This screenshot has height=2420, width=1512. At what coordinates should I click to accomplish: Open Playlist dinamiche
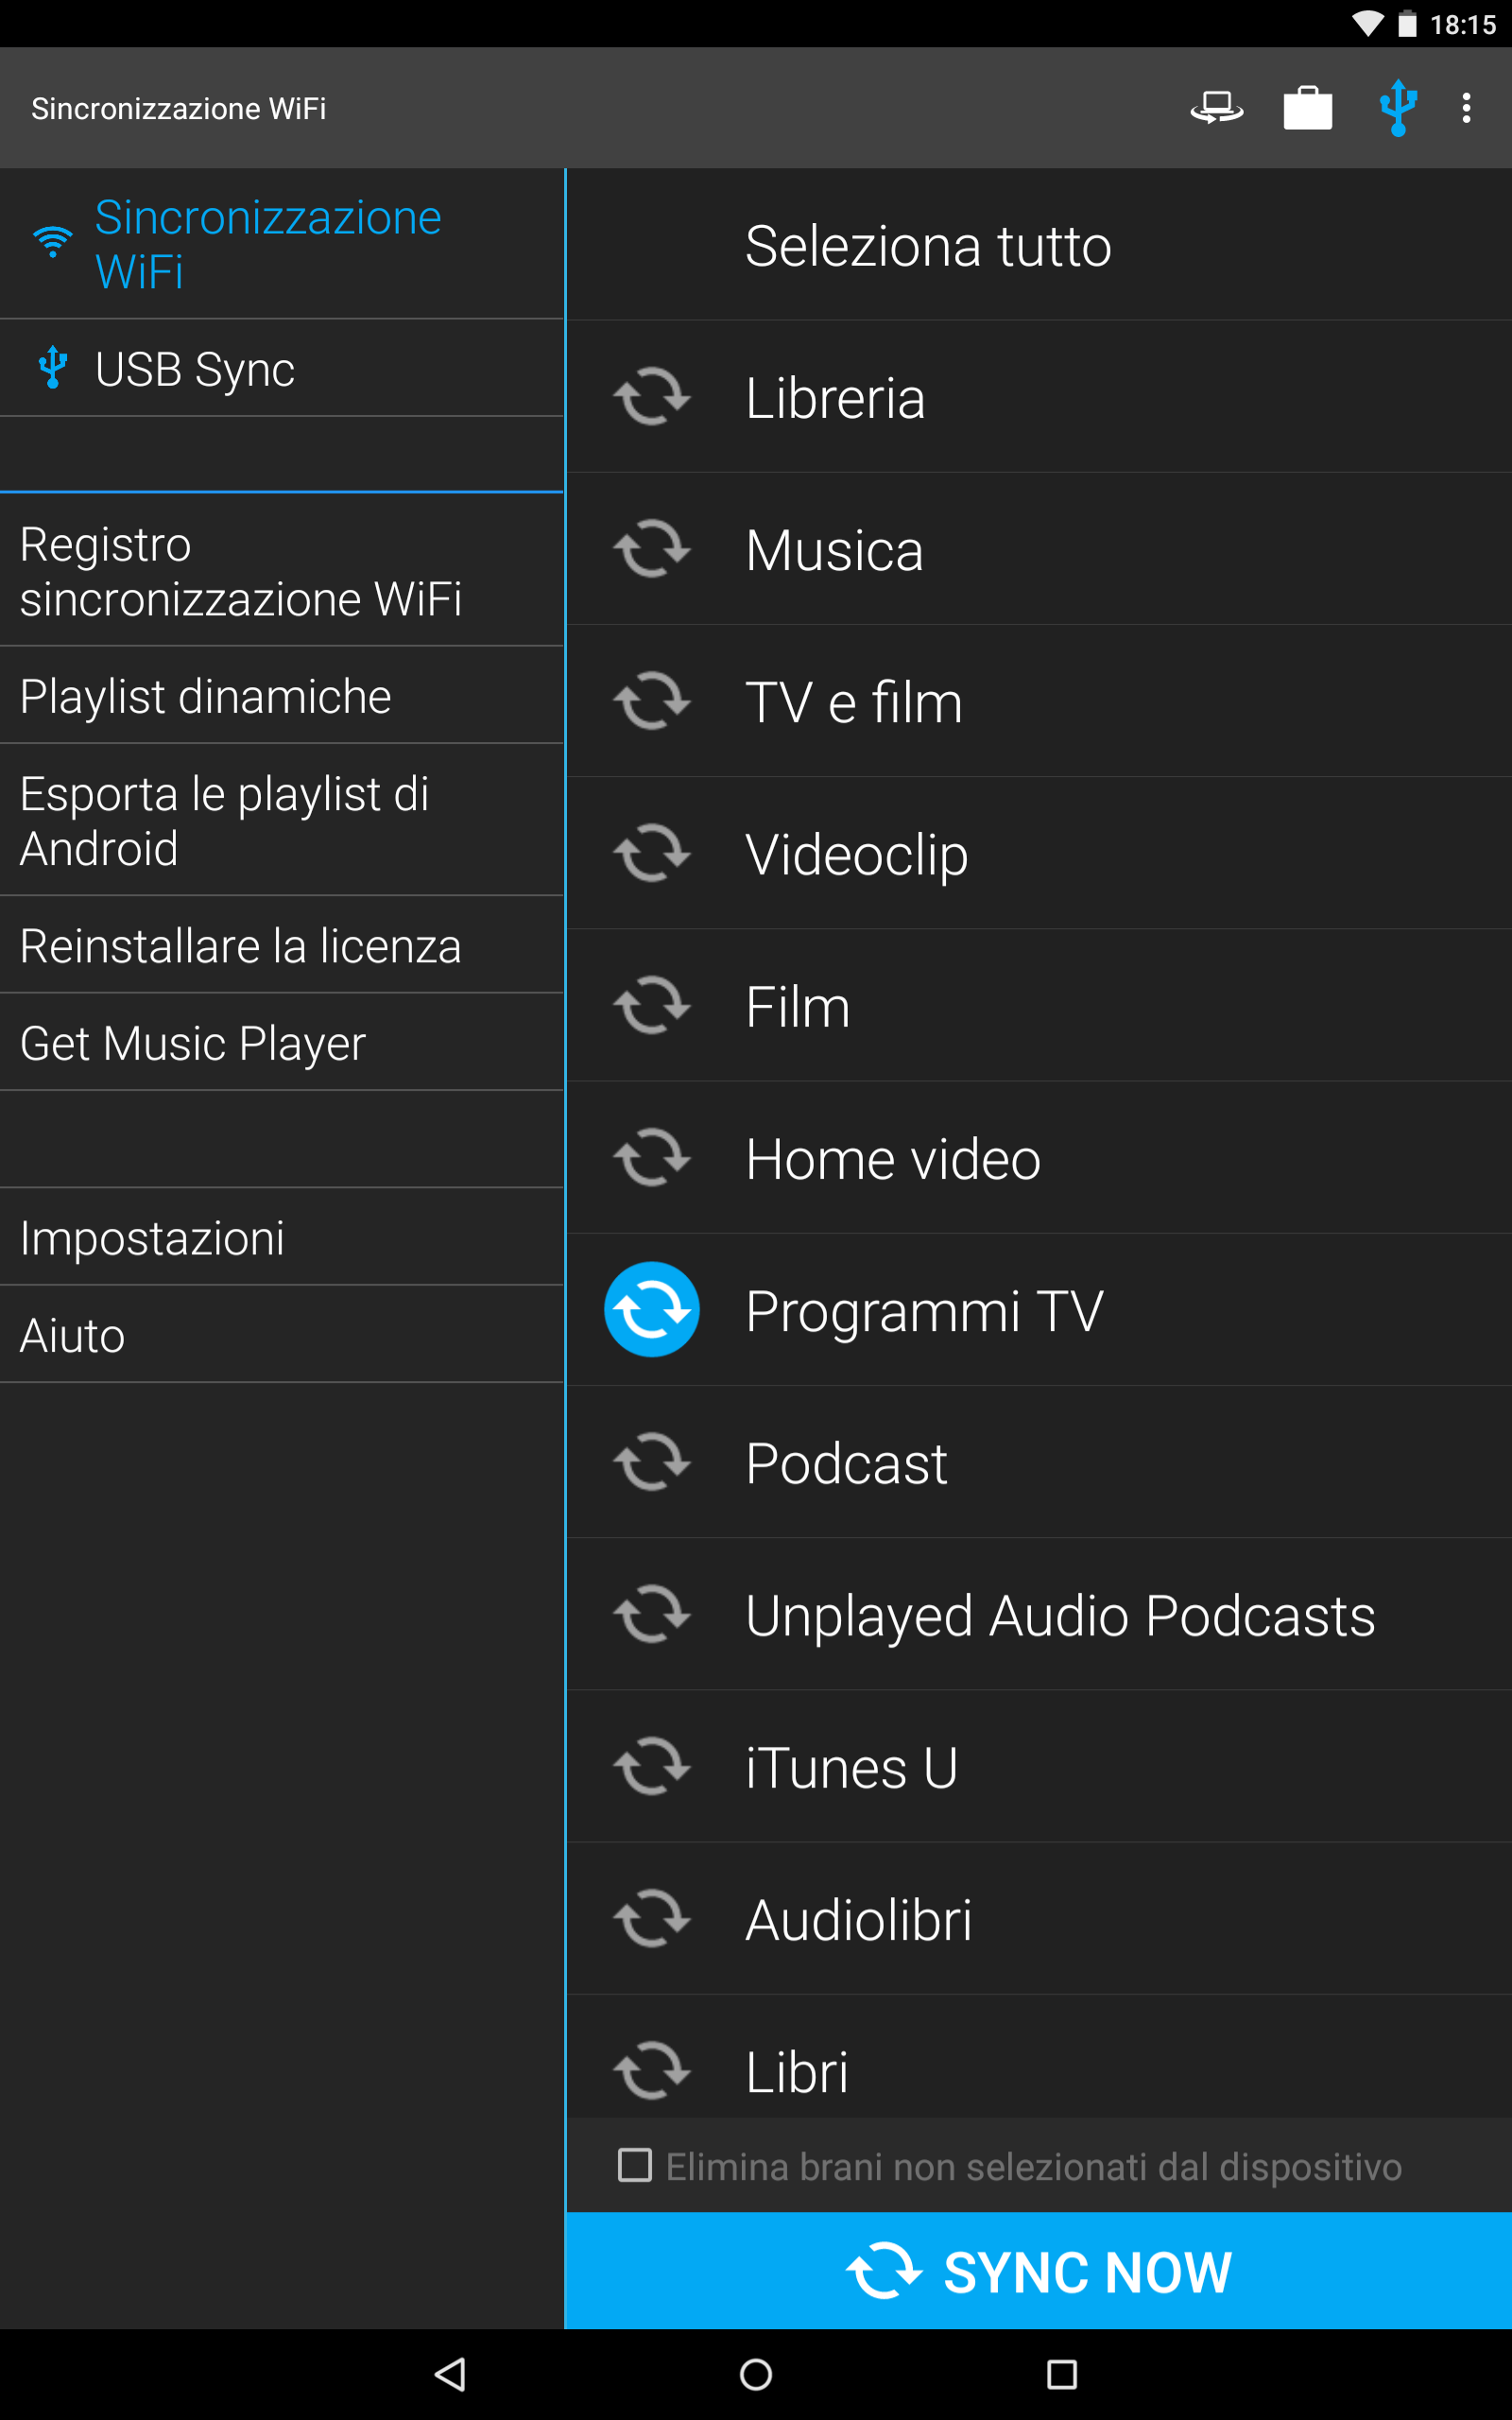[205, 696]
